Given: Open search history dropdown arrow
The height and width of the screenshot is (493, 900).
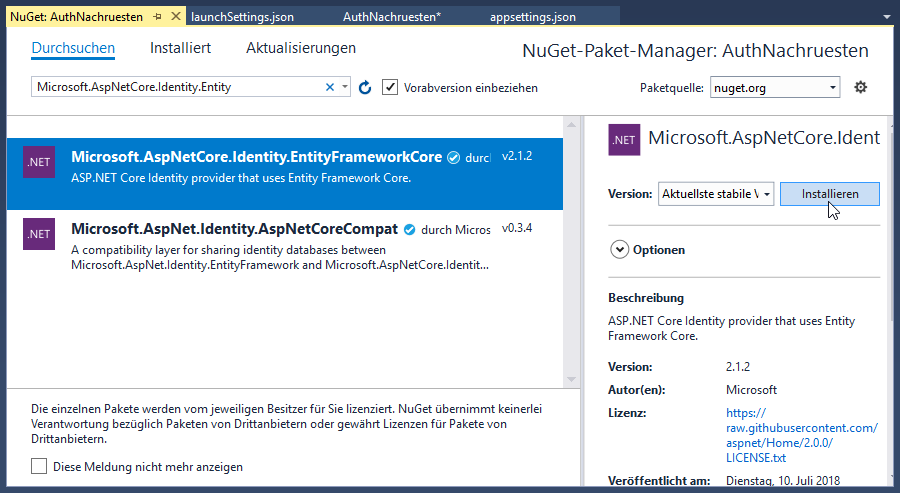Looking at the screenshot, I should [x=344, y=87].
